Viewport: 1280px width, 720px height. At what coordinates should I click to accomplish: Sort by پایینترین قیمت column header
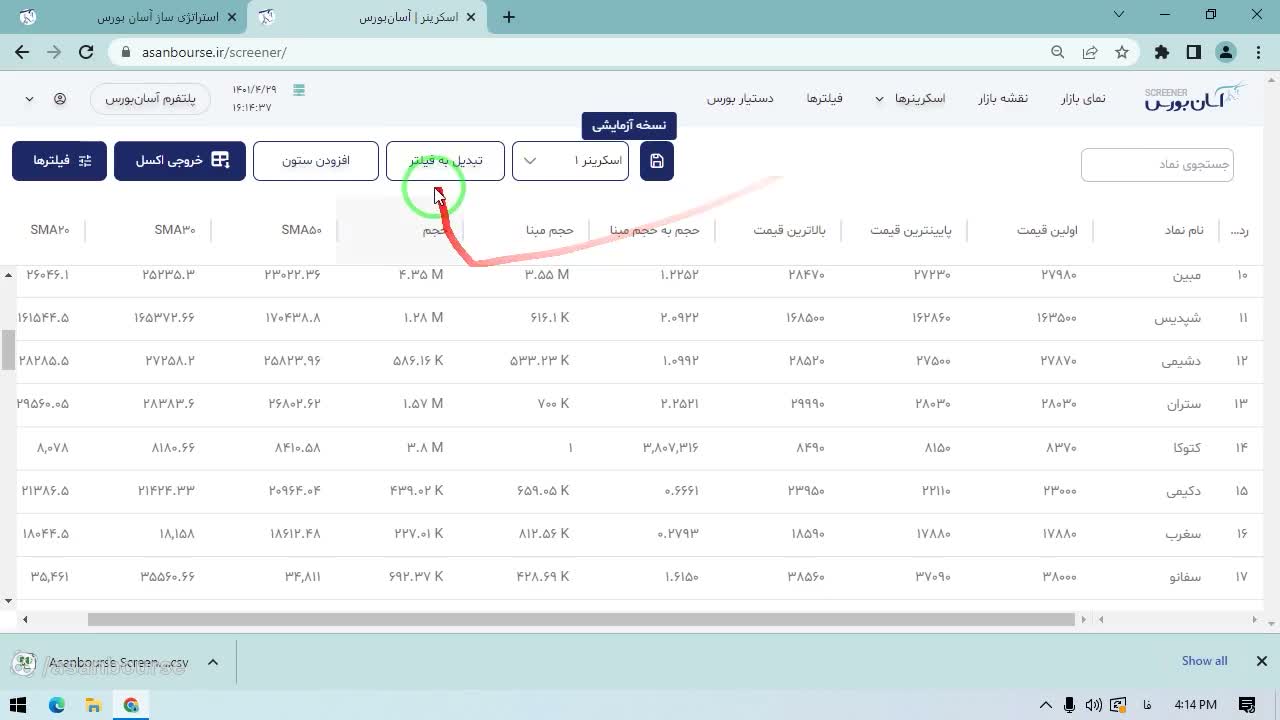click(911, 230)
